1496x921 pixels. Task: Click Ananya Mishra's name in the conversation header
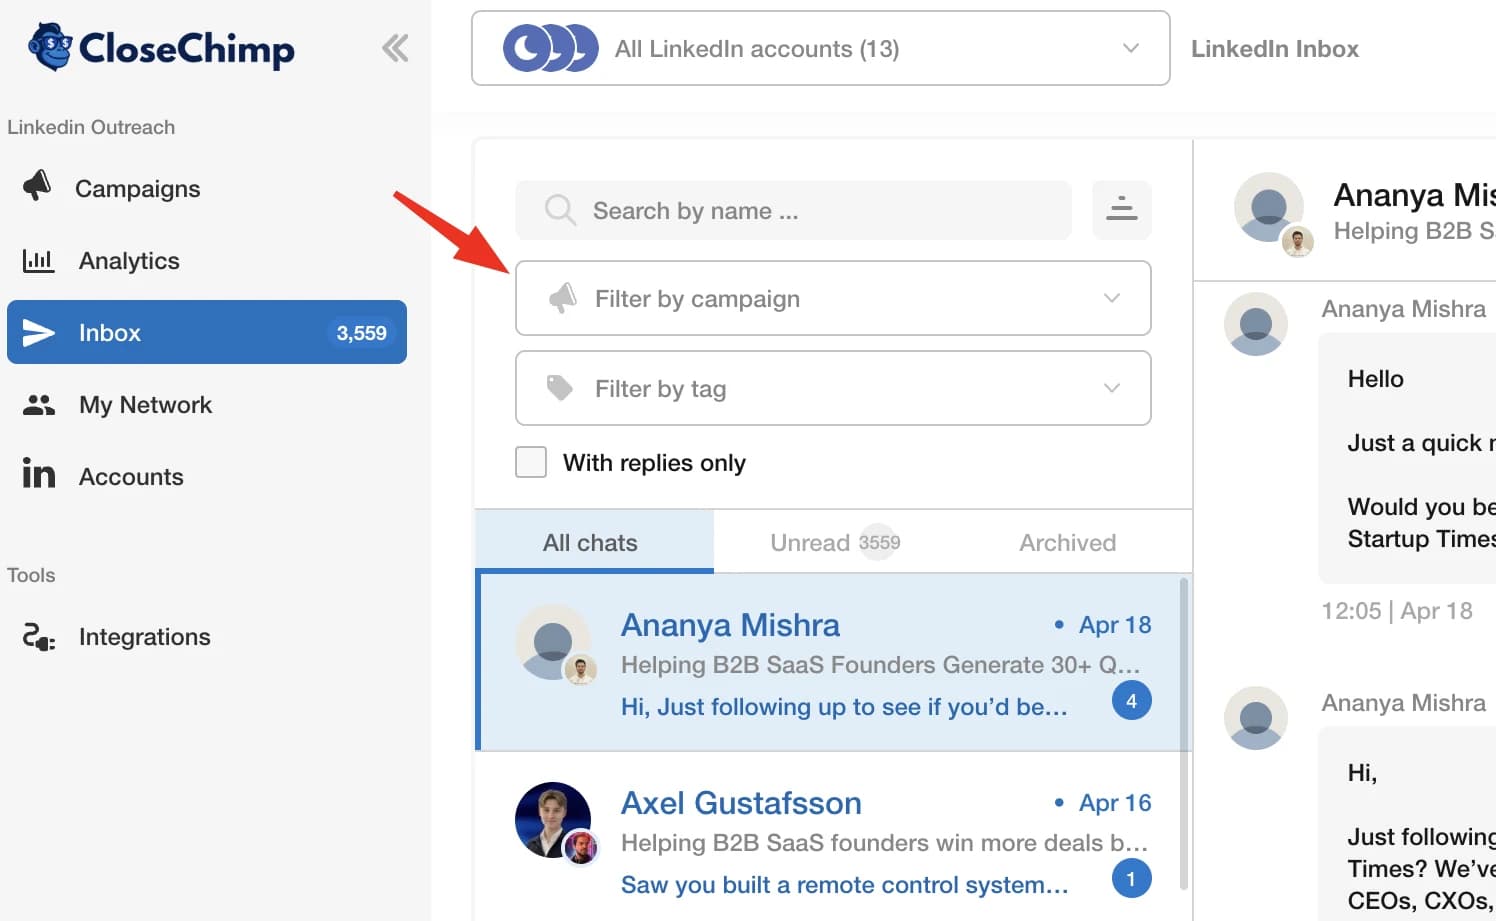[x=1410, y=195]
